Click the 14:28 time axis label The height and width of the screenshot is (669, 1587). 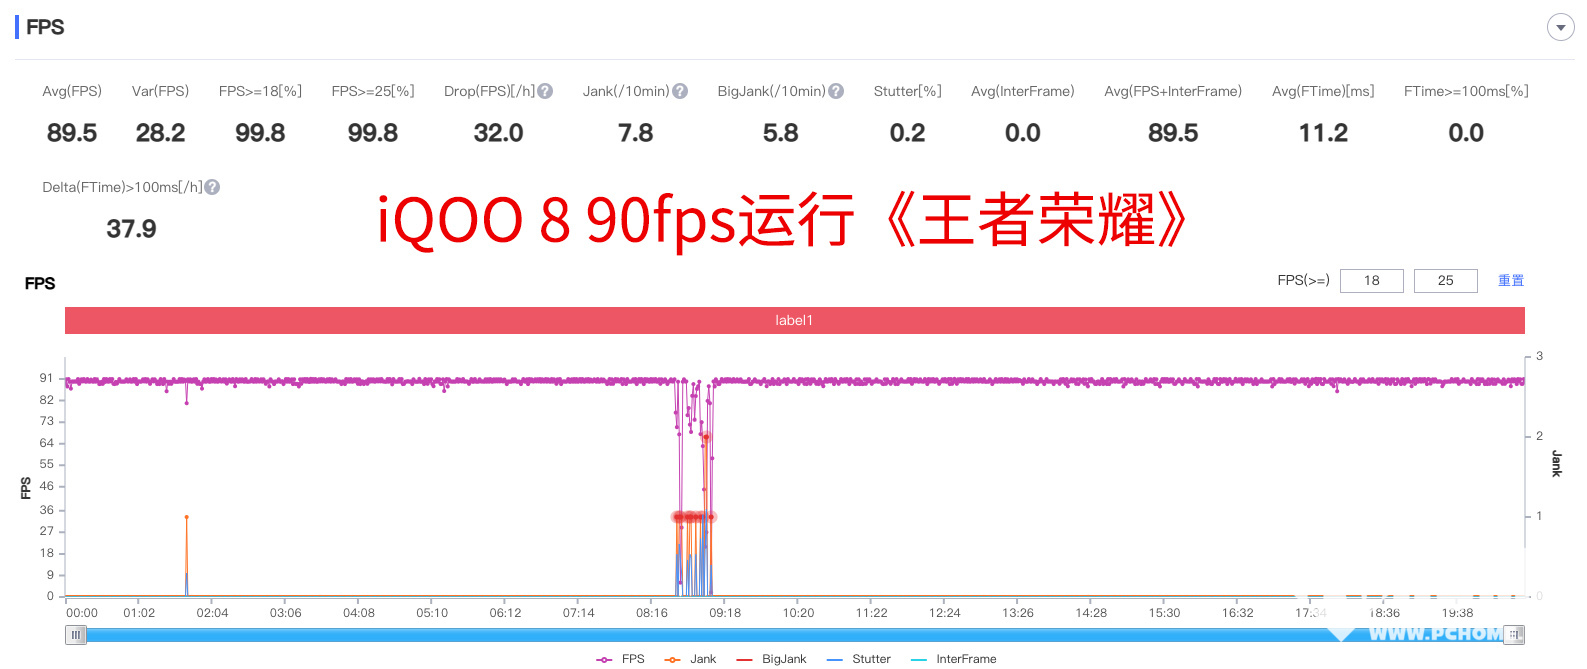click(1091, 613)
